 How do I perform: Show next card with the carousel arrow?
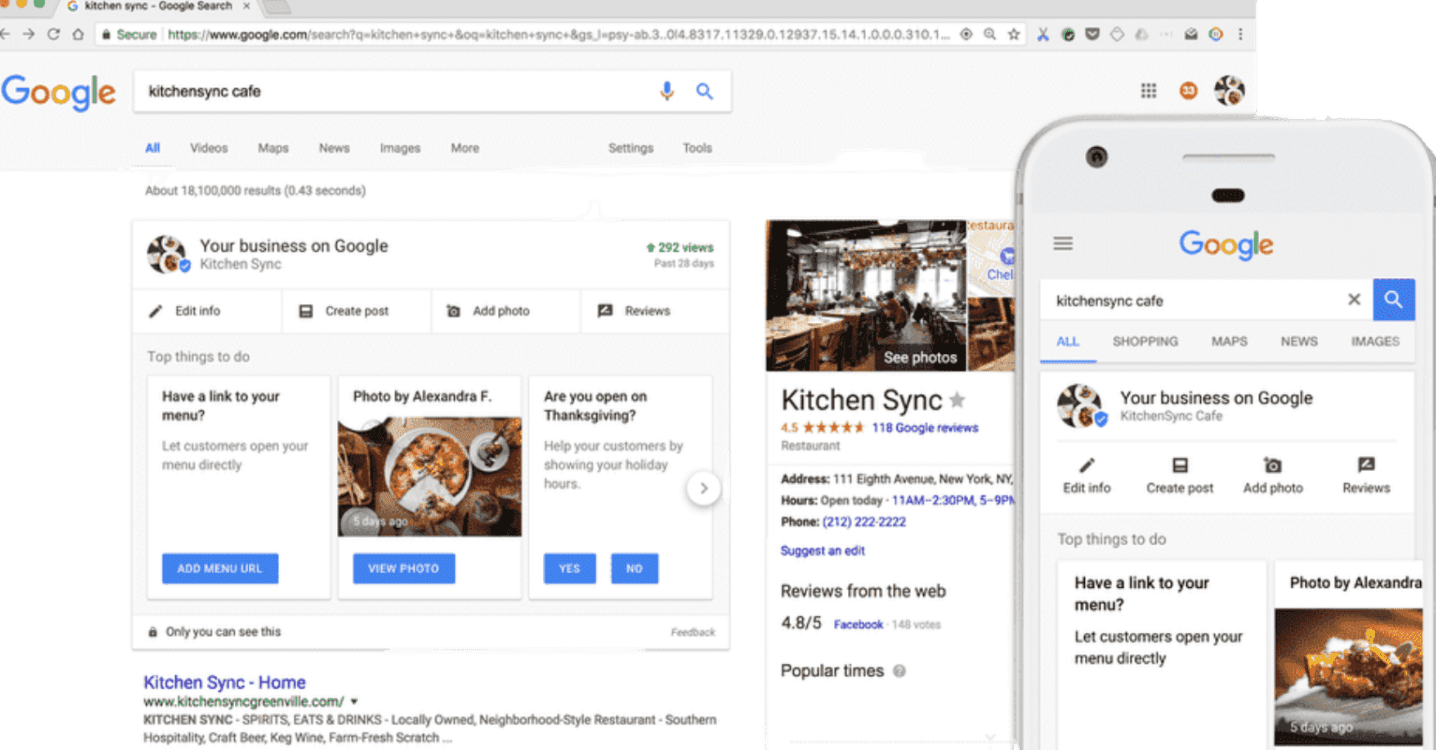pyautogui.click(x=704, y=488)
